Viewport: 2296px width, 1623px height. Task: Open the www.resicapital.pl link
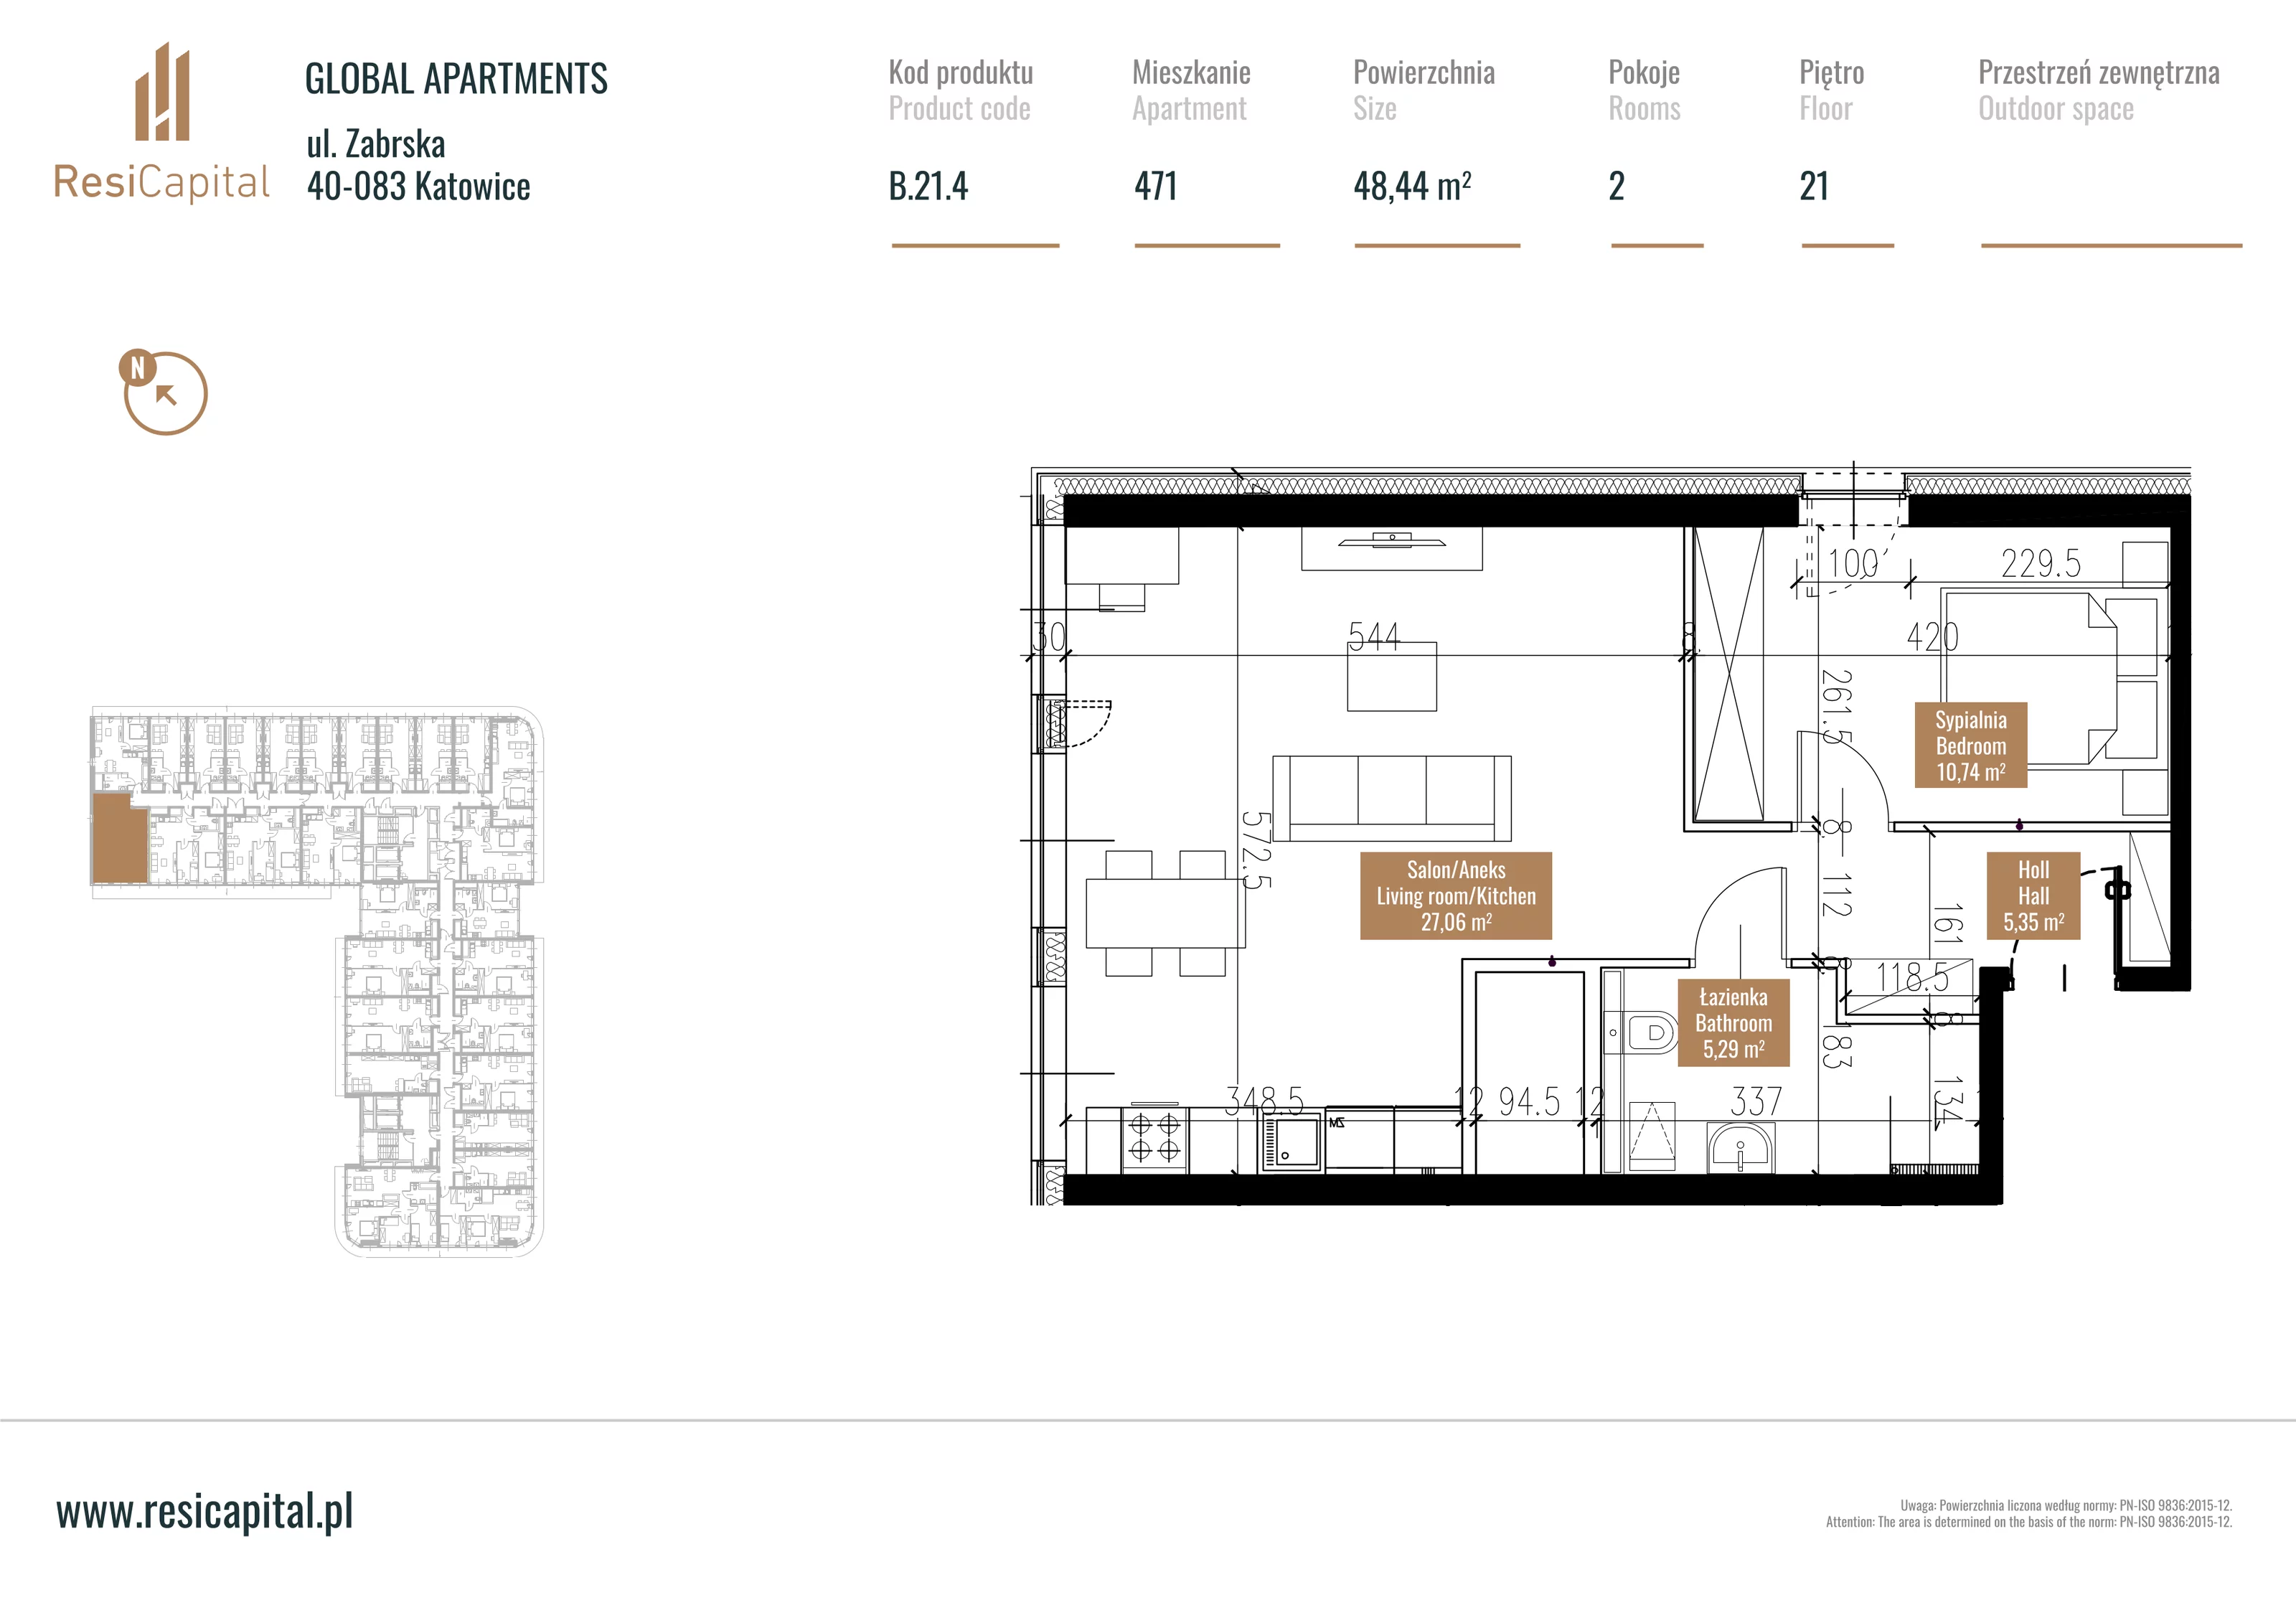click(205, 1511)
